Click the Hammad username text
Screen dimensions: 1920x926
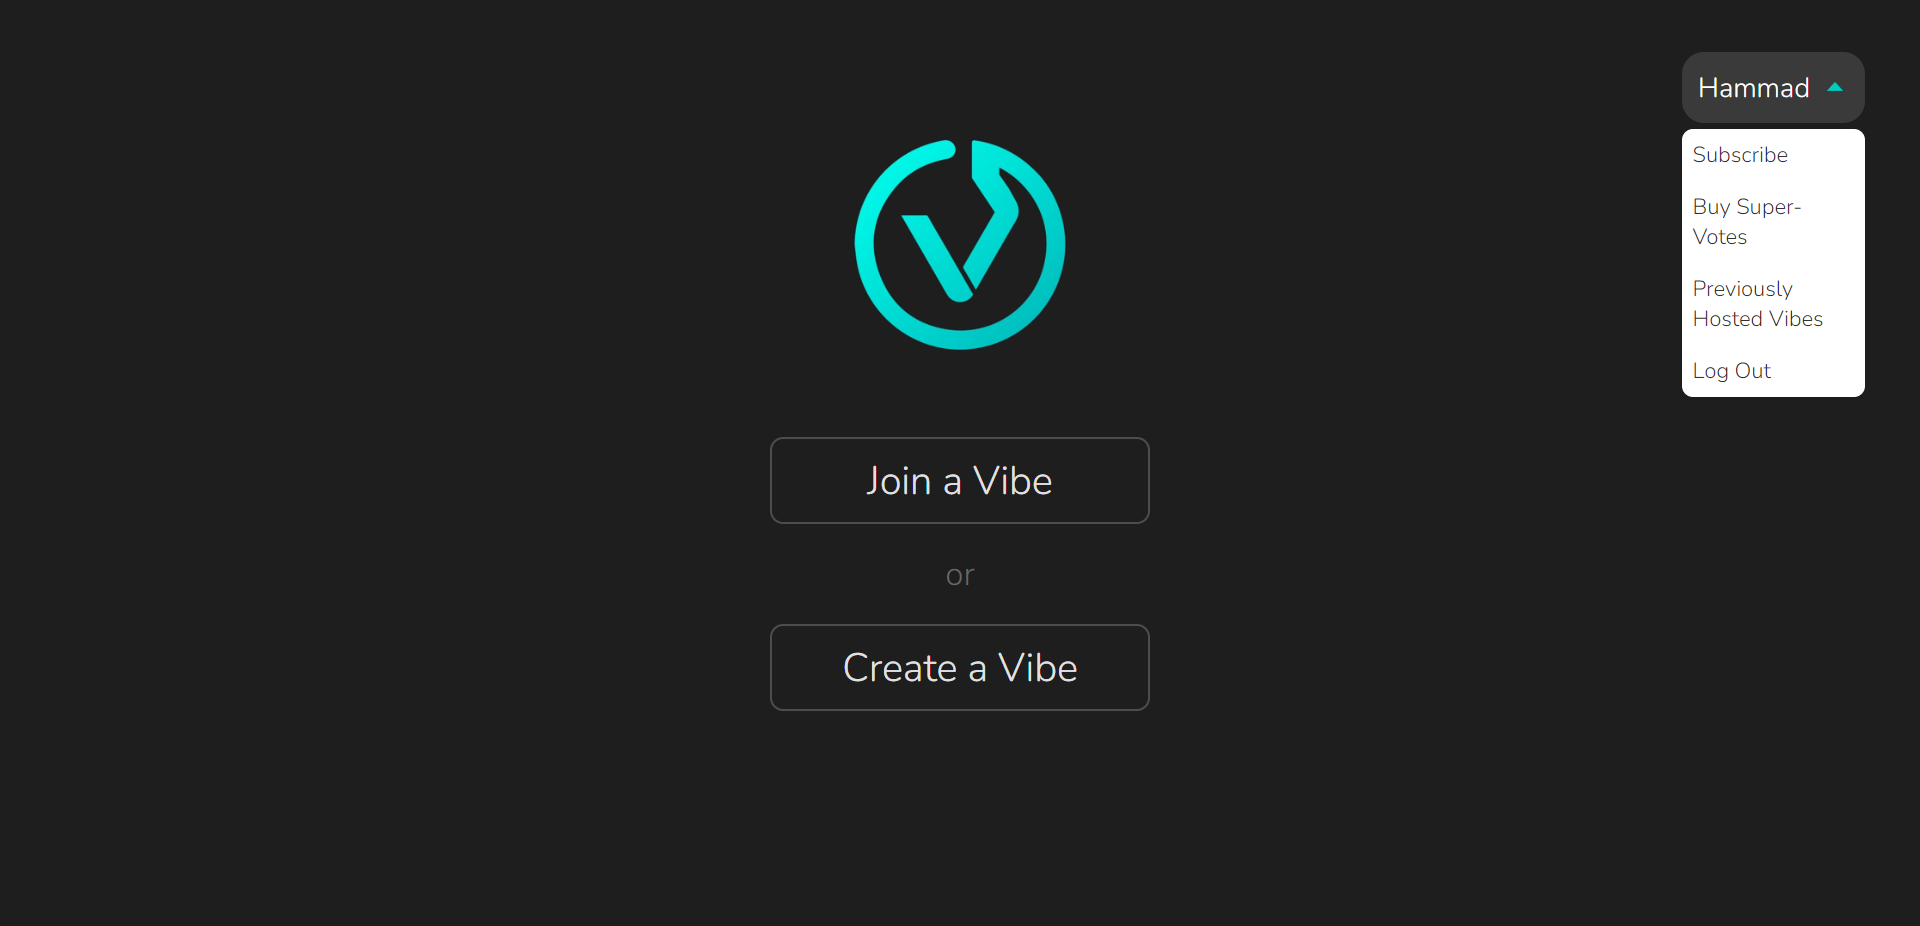coord(1754,88)
